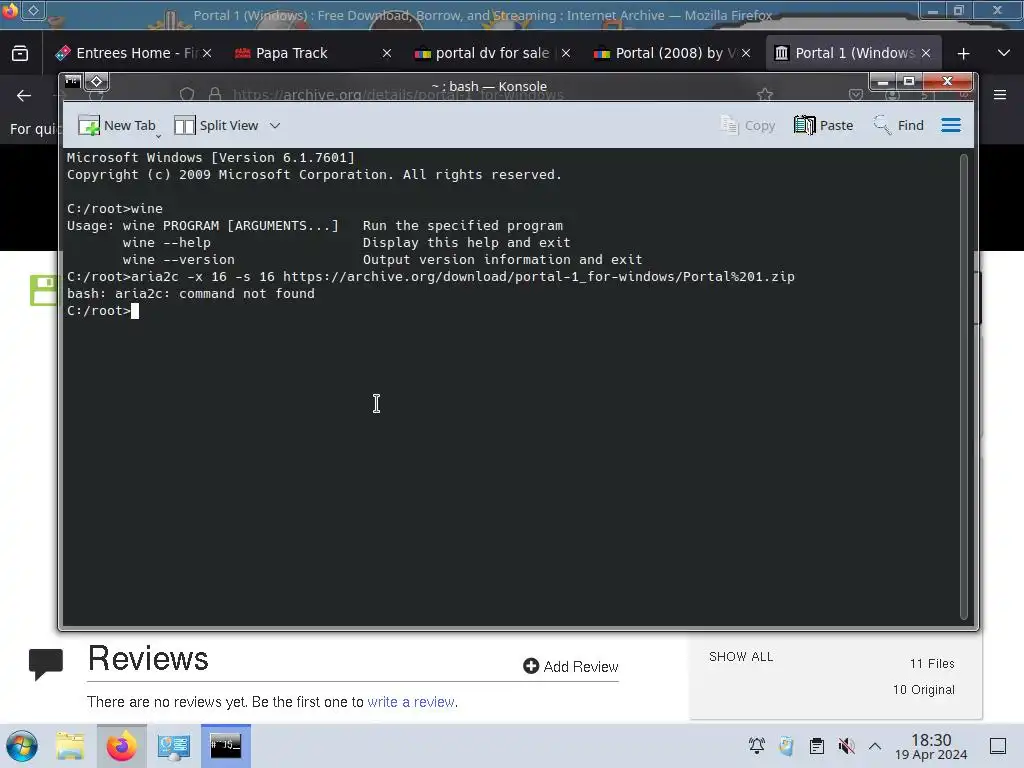Open system settings taskbar icon
Screen dimensions: 1024x768
click(x=174, y=746)
